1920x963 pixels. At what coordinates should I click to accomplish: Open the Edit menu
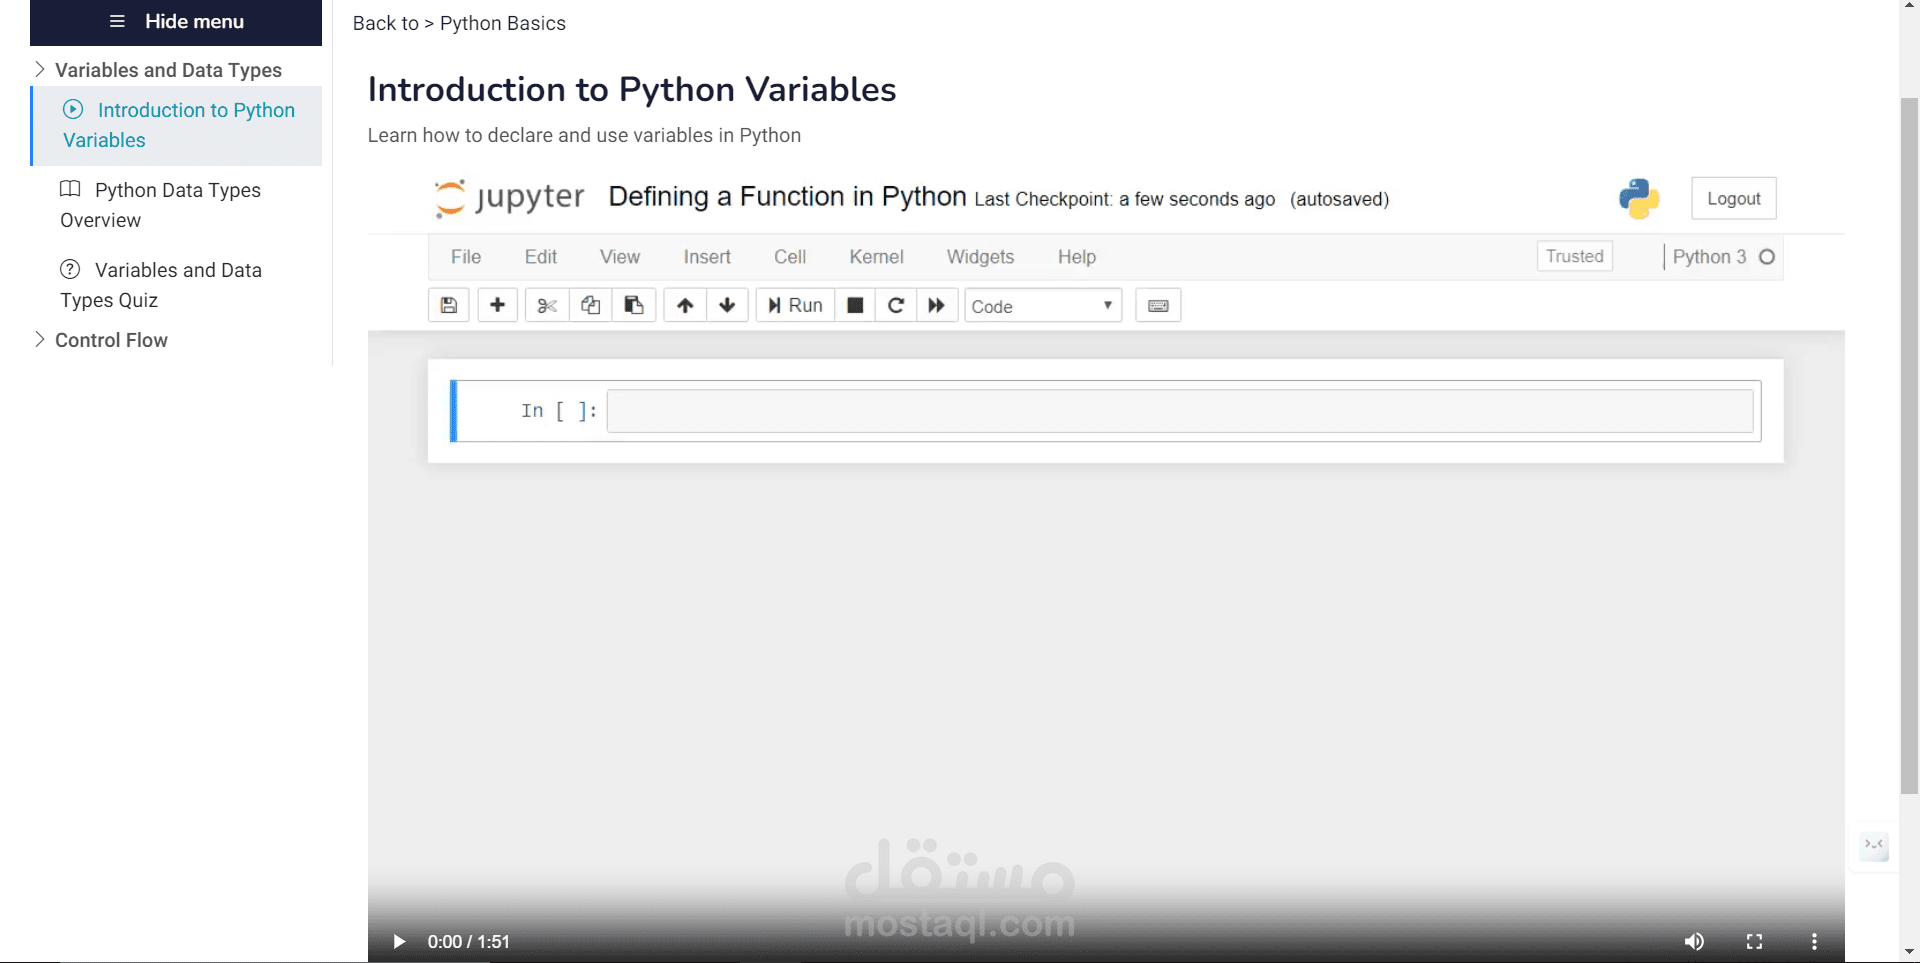541,257
